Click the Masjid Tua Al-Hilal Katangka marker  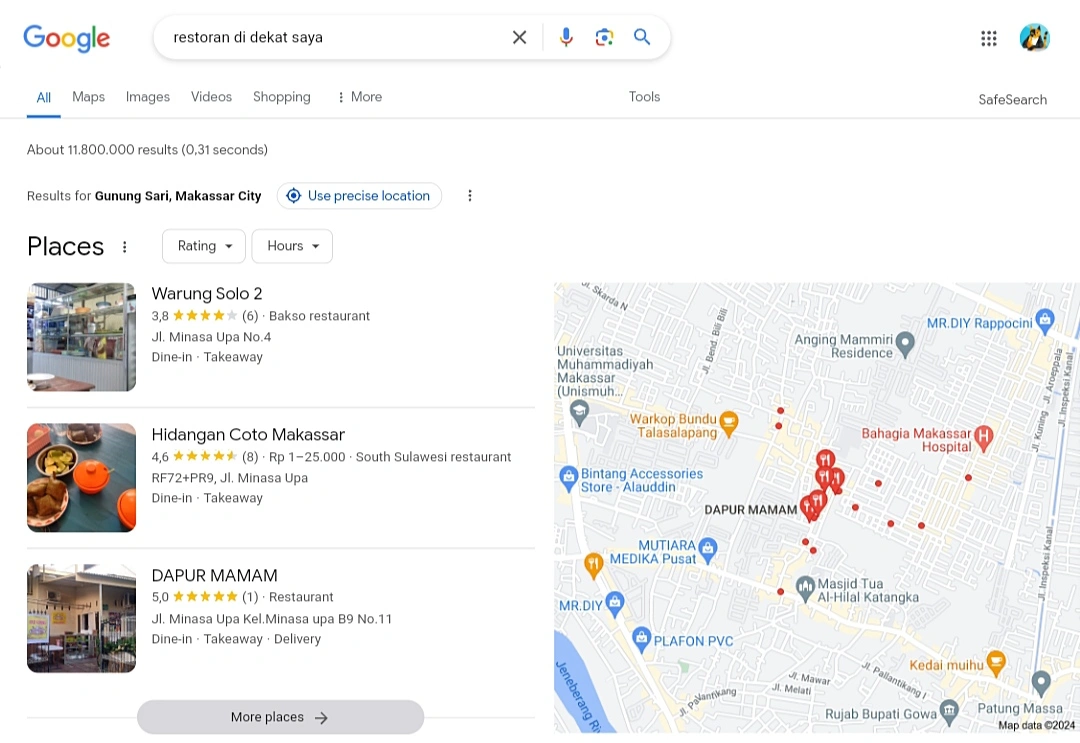pos(805,589)
